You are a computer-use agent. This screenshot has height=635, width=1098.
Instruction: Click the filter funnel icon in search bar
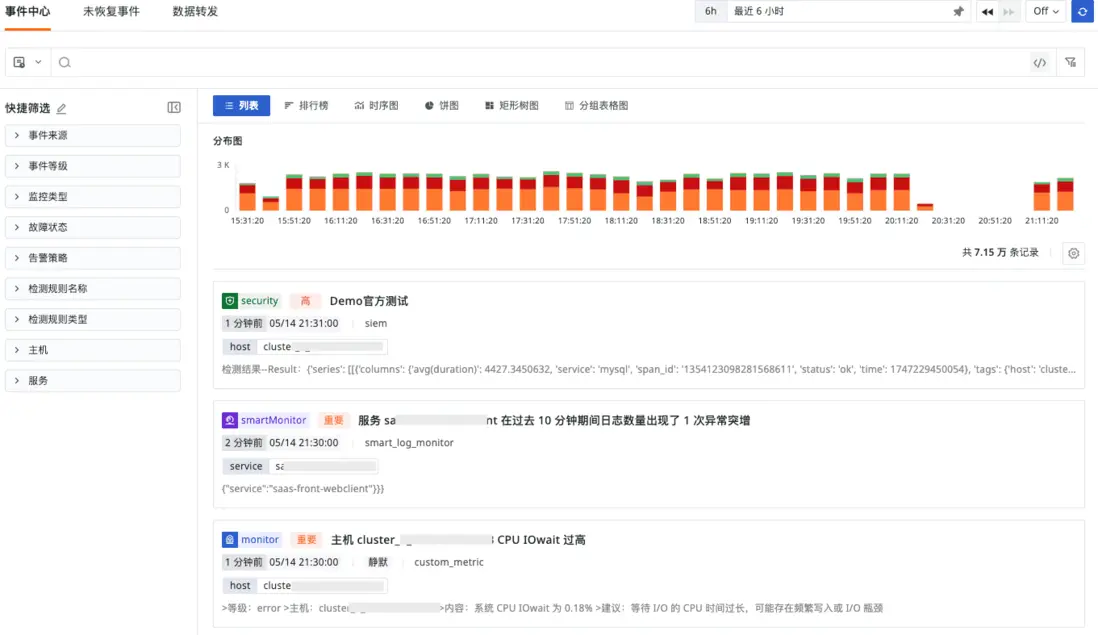(x=1070, y=62)
